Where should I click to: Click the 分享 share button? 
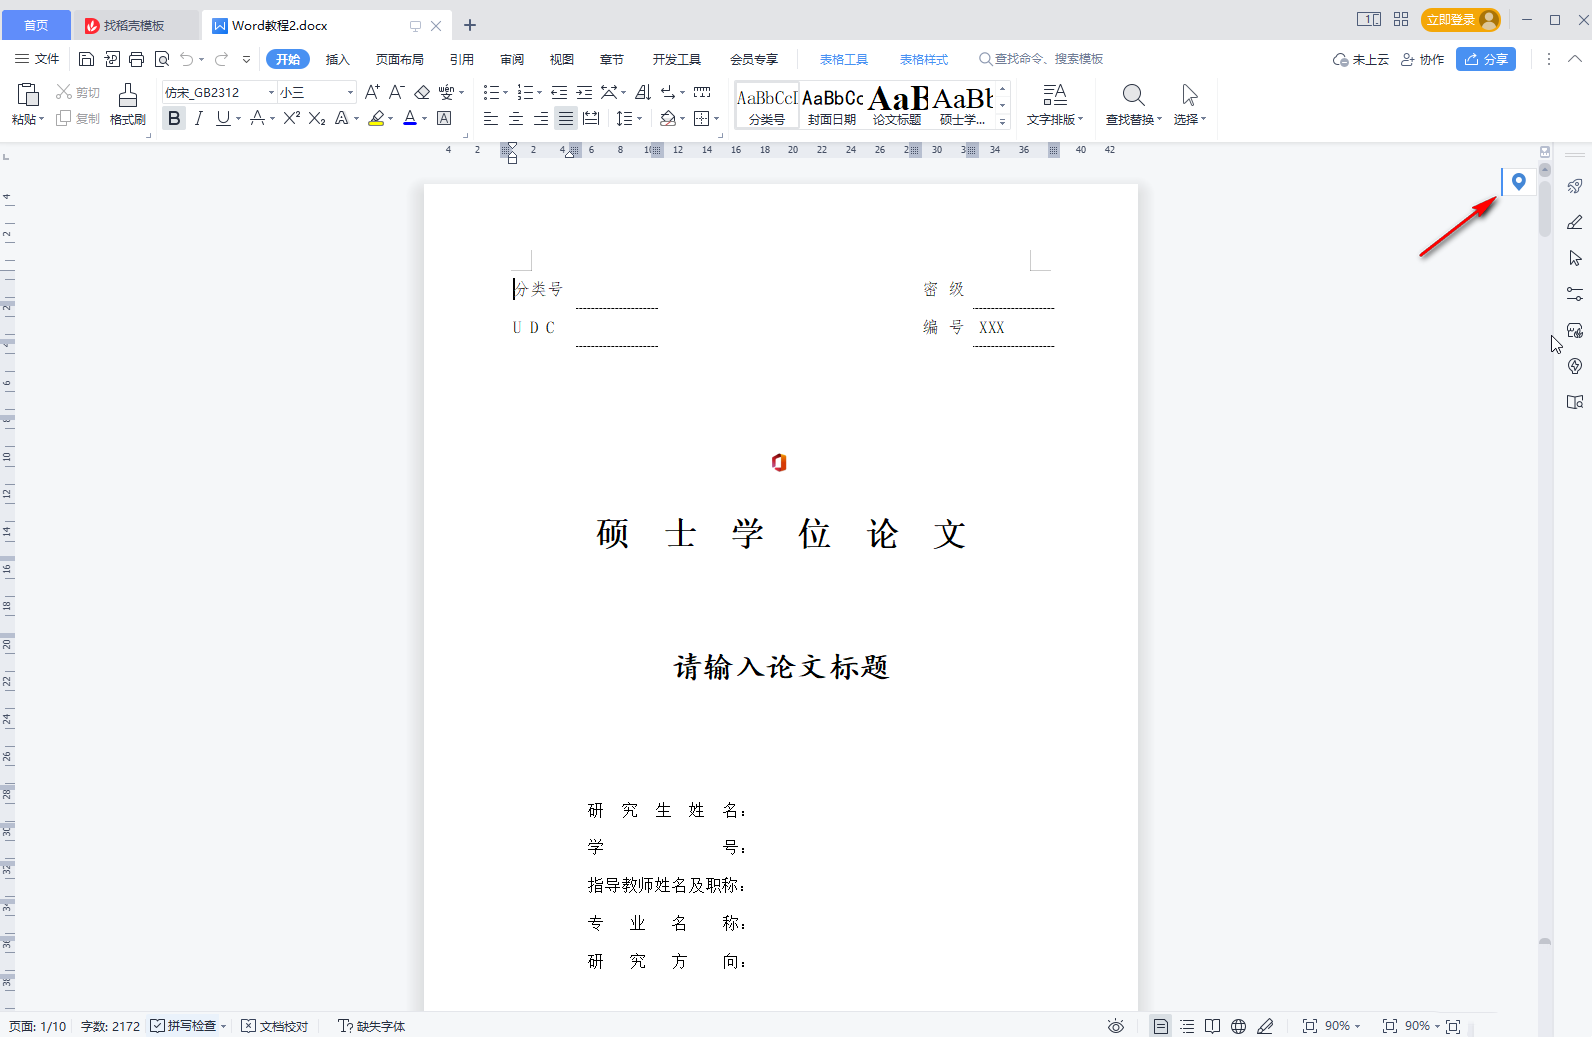(1485, 59)
